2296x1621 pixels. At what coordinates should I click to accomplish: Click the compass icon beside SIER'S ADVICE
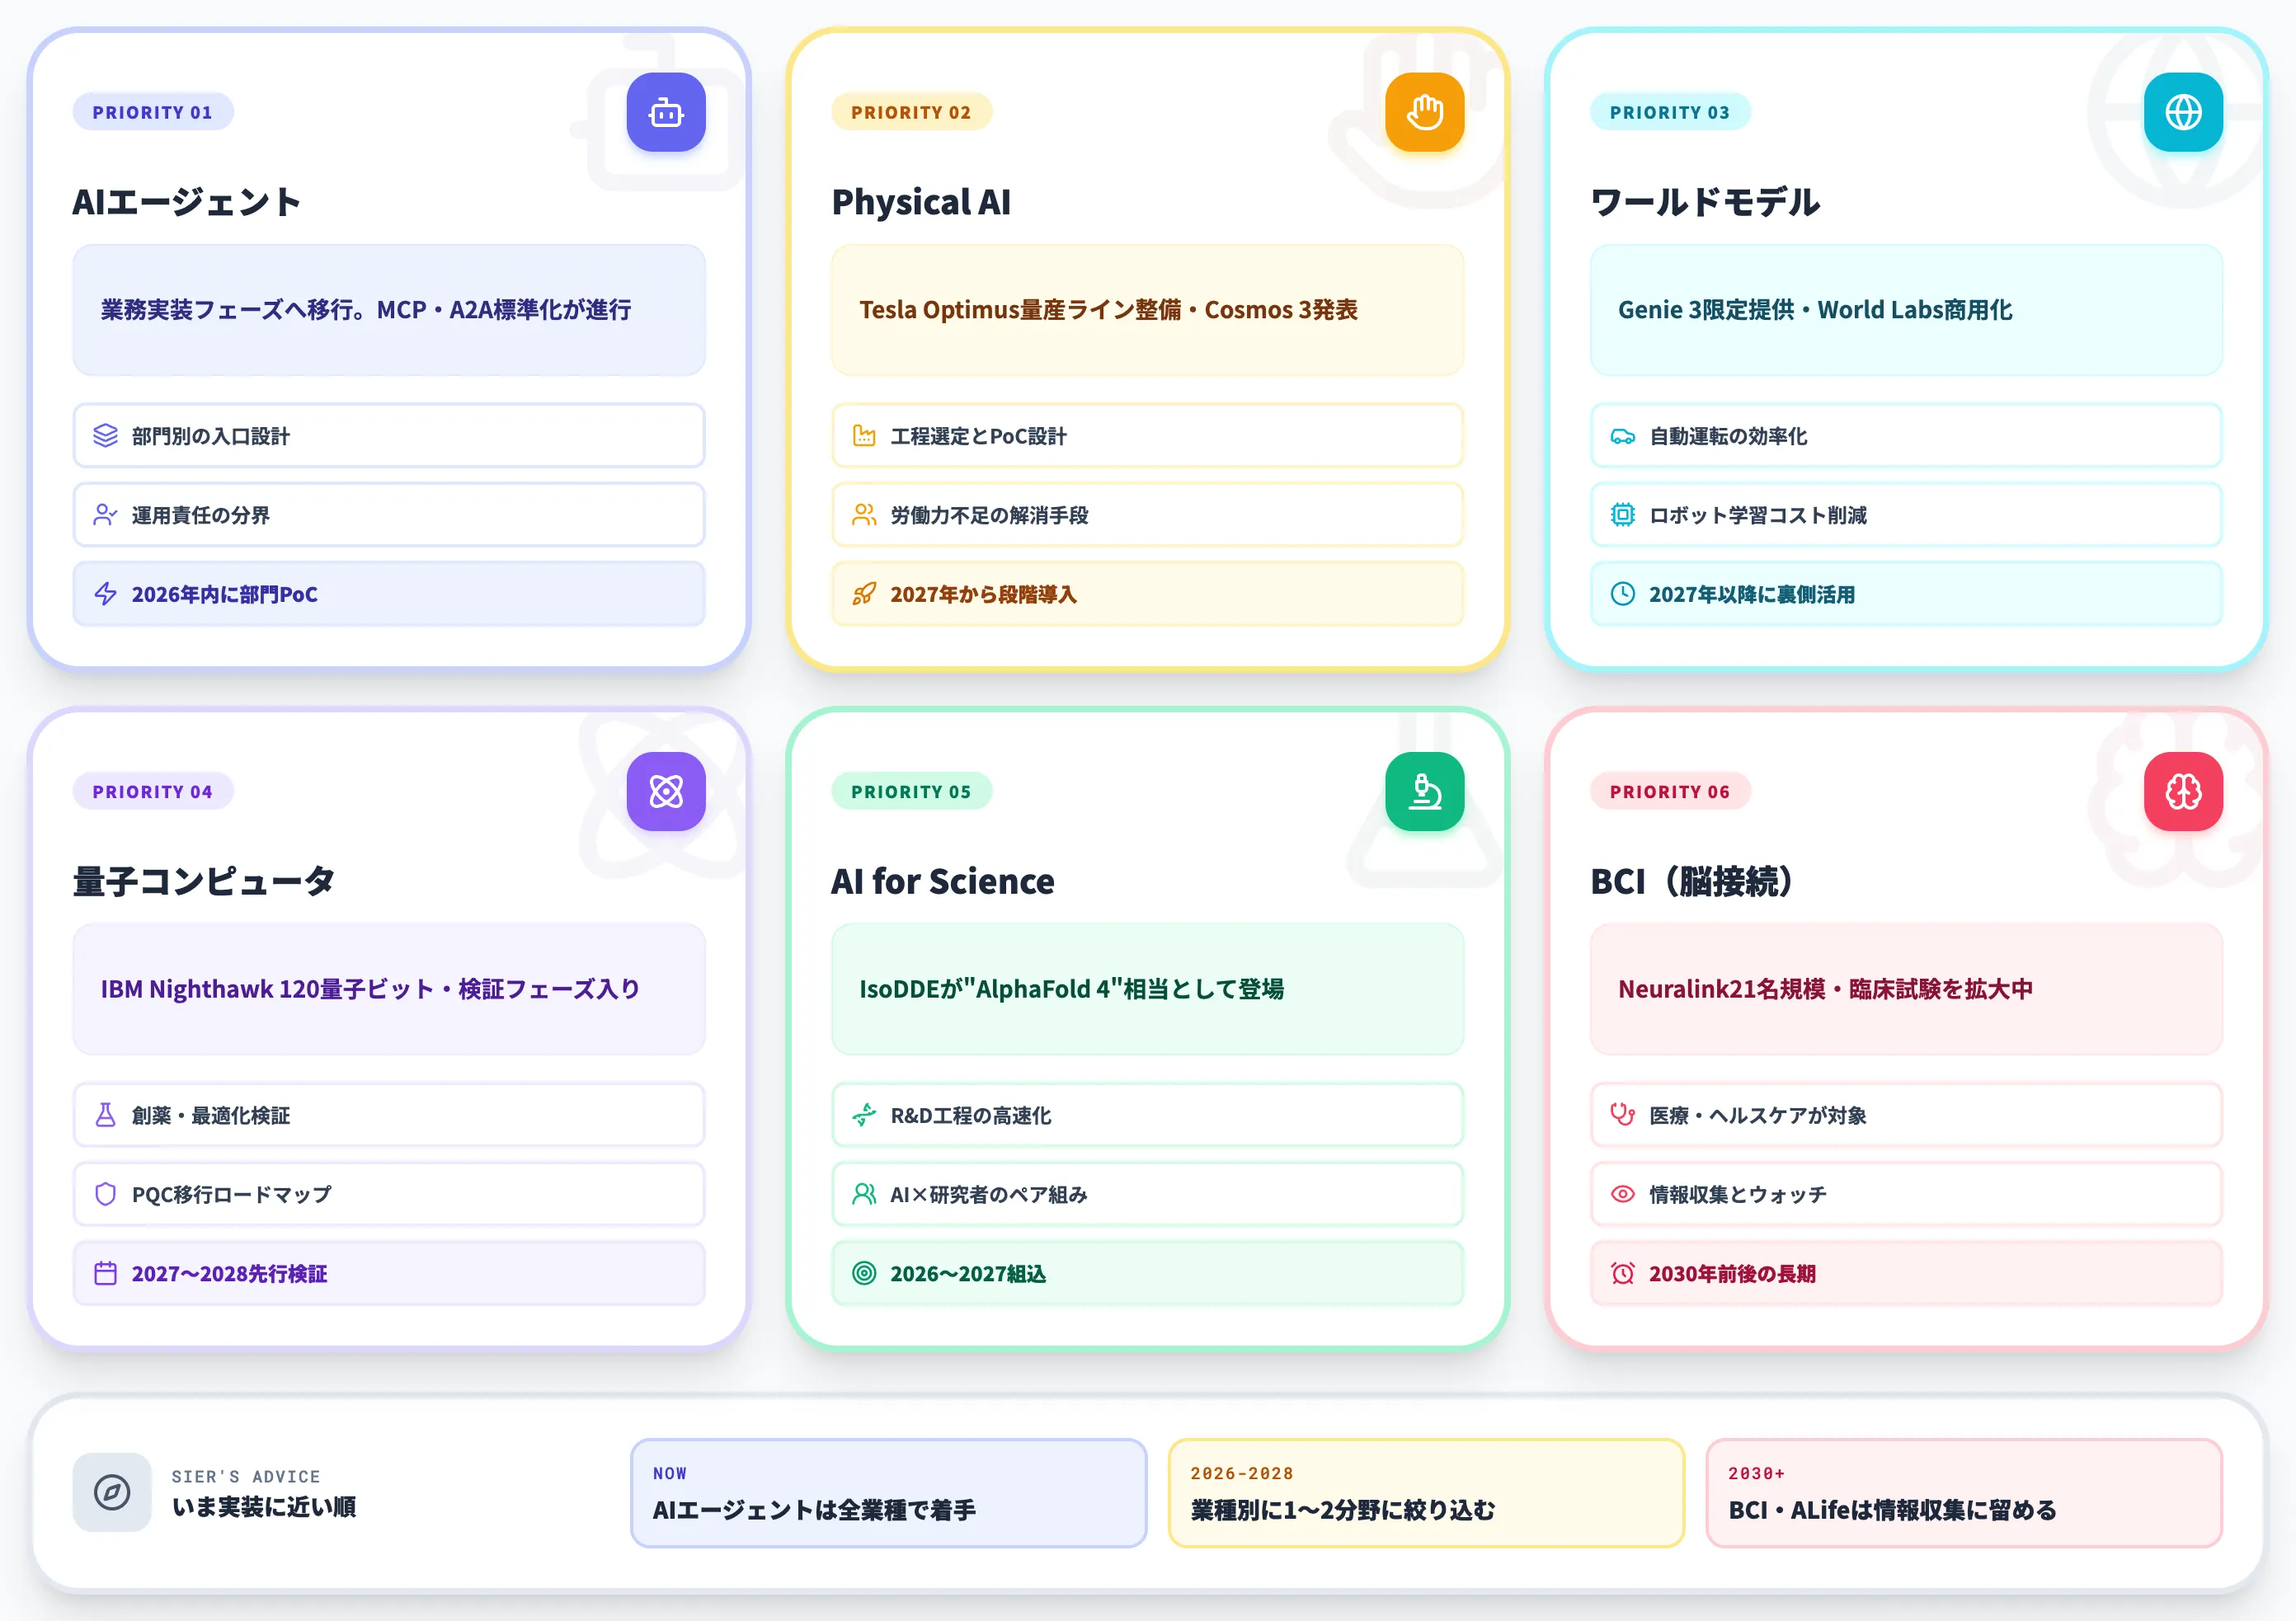112,1492
